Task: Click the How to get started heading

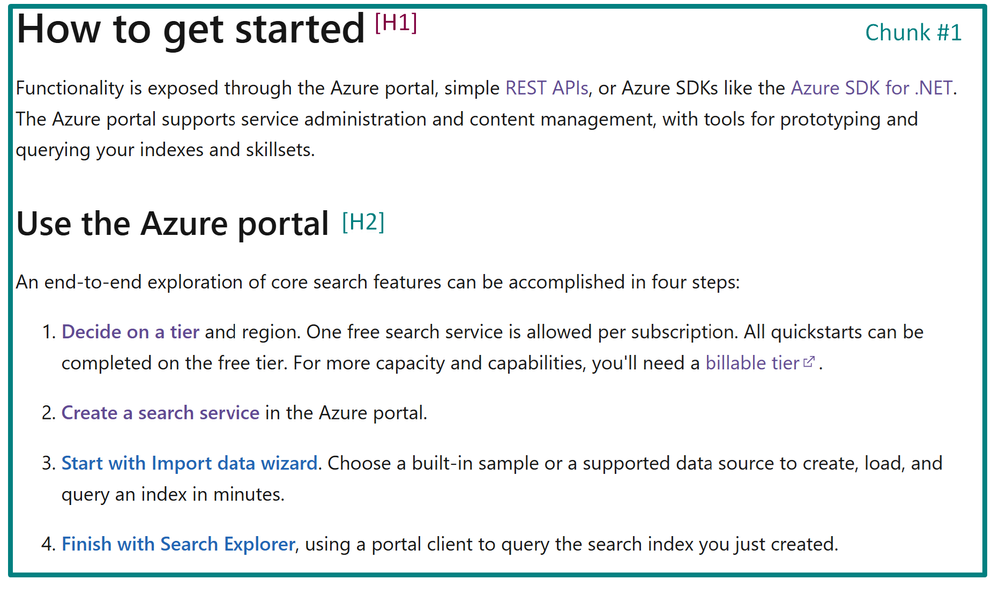Action: pyautogui.click(x=190, y=29)
